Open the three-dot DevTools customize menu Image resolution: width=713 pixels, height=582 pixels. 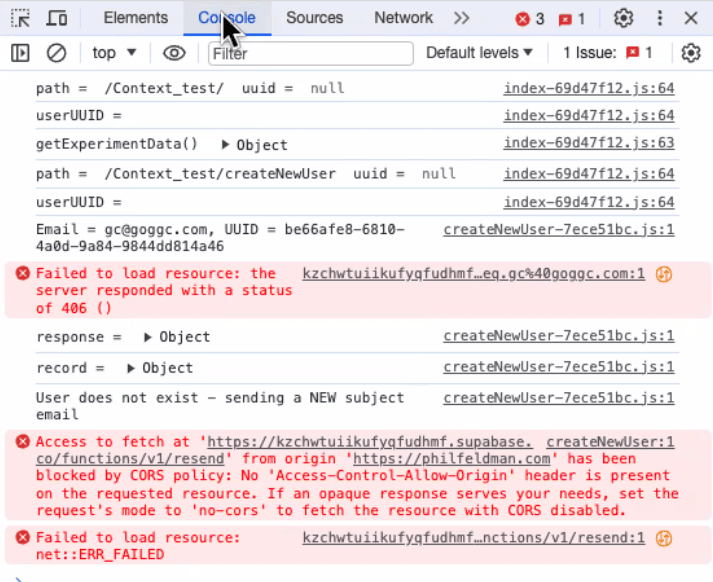point(659,18)
